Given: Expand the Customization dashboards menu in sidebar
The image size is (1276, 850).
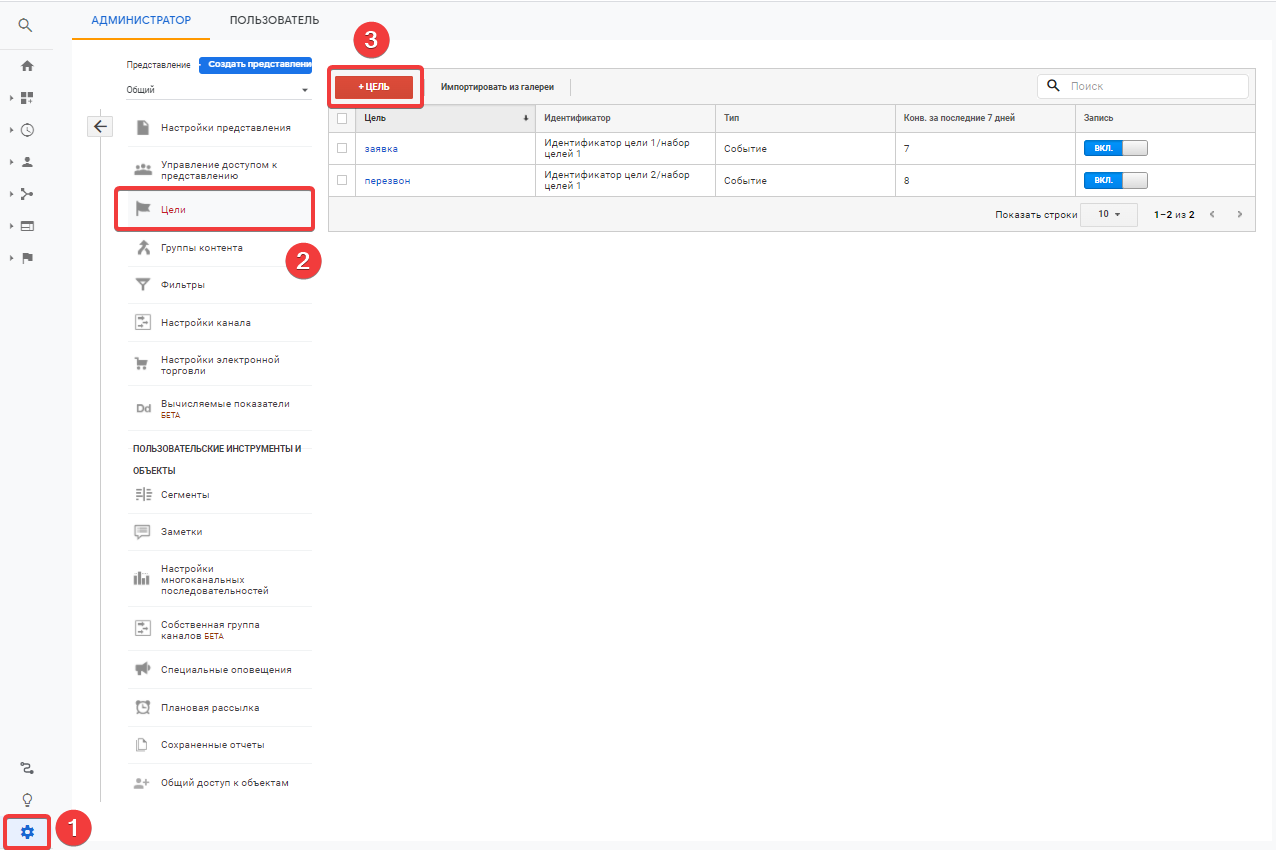Looking at the screenshot, I should [x=27, y=98].
